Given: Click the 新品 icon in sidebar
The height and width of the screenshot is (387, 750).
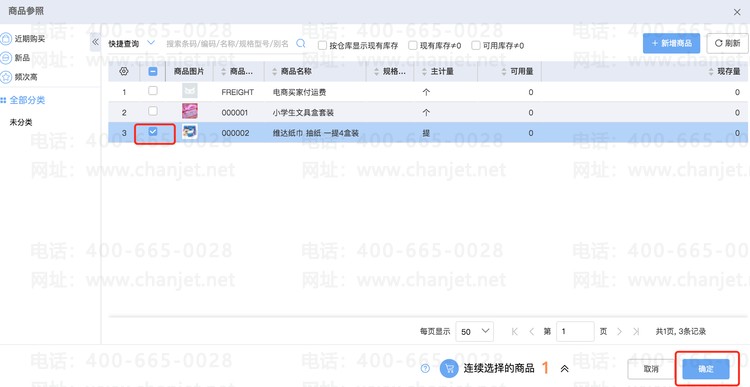Looking at the screenshot, I should click(6, 57).
